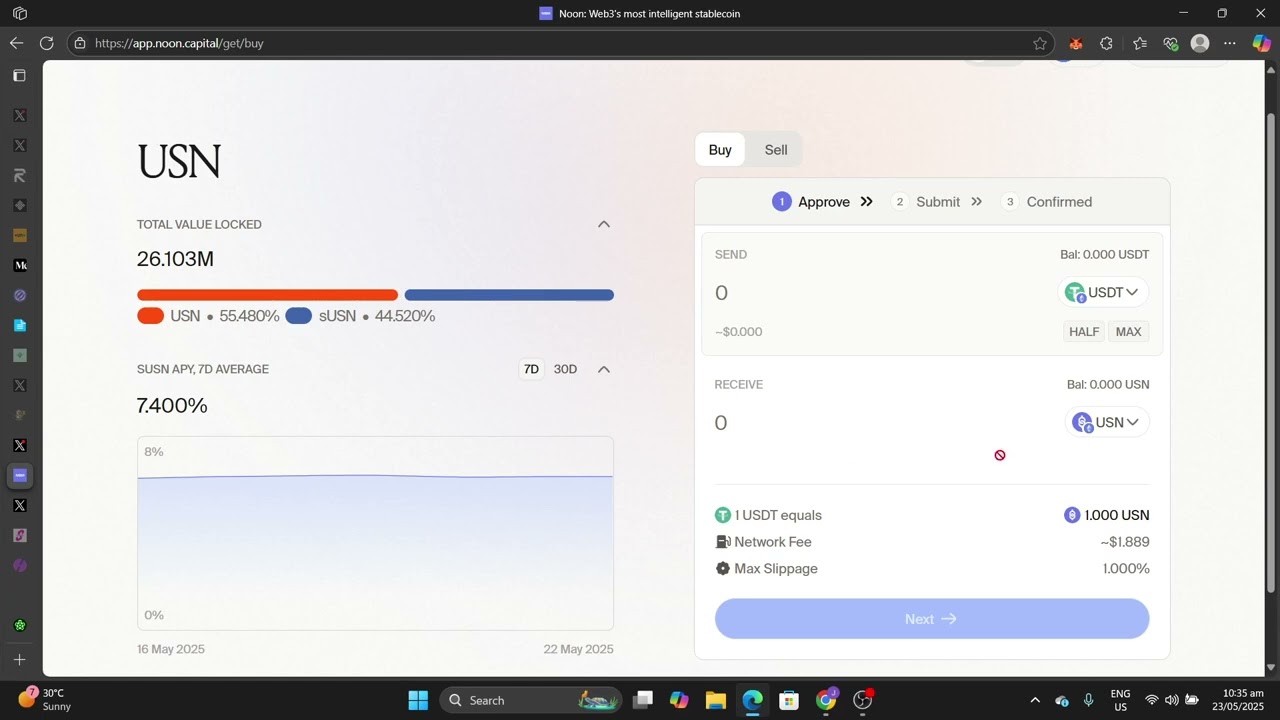
Task: Open the browser Extensions puzzle icon
Action: (1106, 43)
